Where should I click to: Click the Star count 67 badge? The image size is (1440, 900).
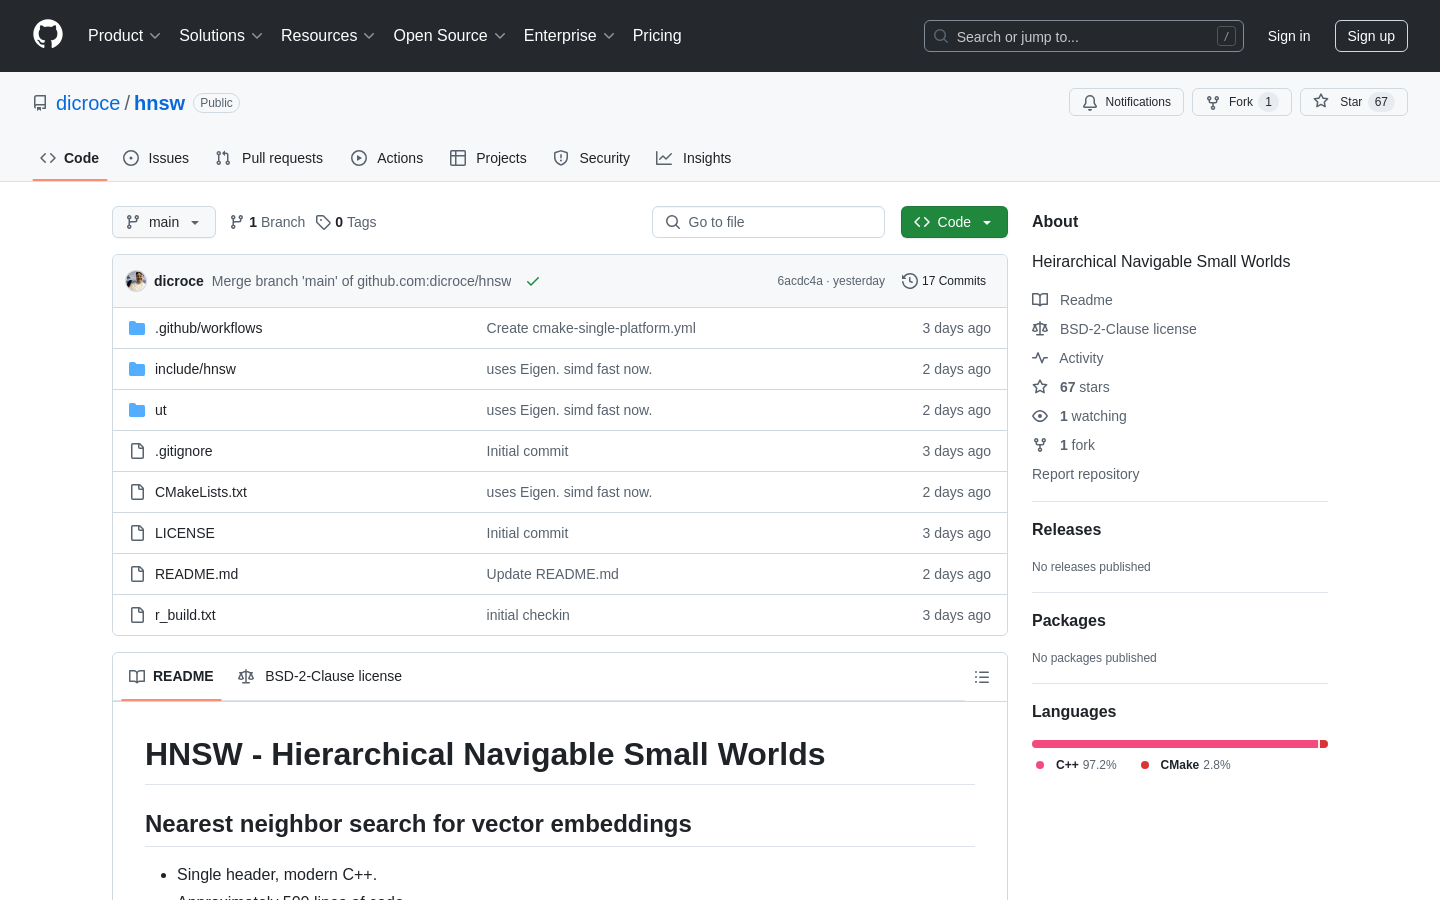point(1381,102)
